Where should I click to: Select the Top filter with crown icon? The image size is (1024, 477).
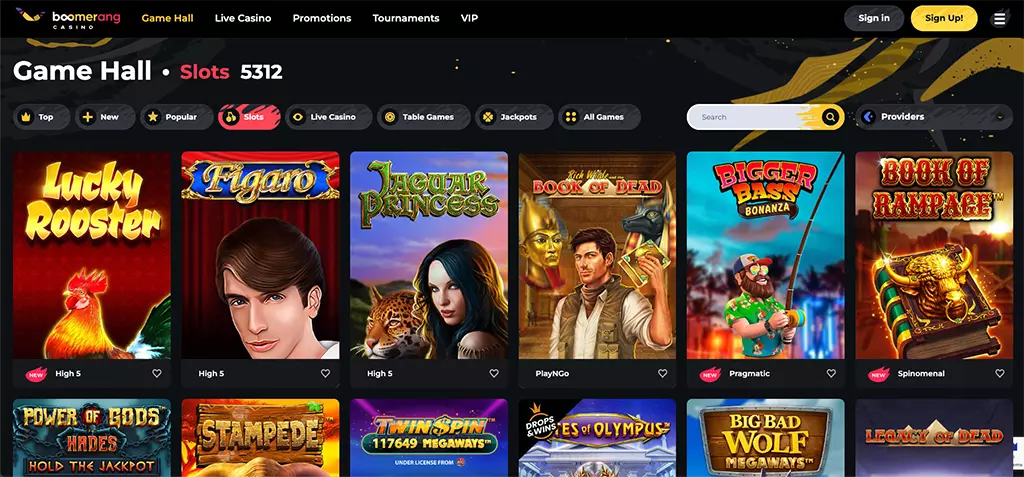point(41,117)
